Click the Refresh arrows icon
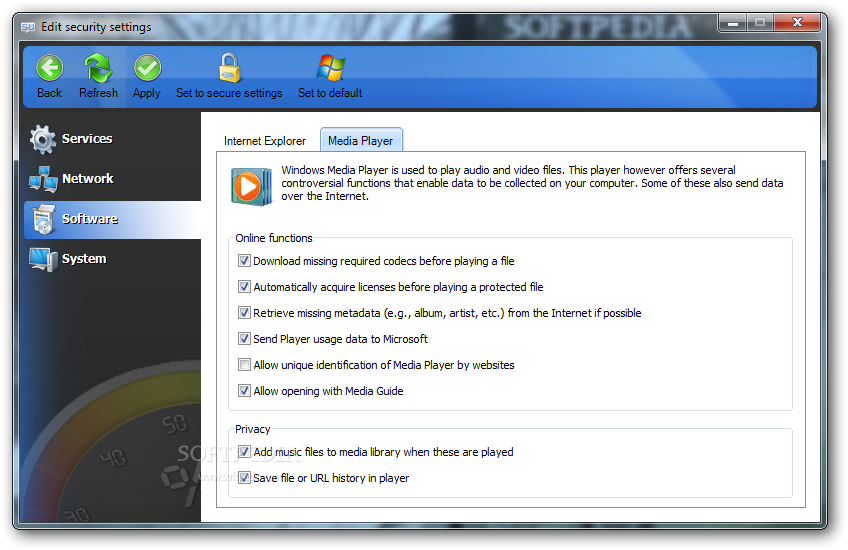848x550 pixels. click(98, 68)
